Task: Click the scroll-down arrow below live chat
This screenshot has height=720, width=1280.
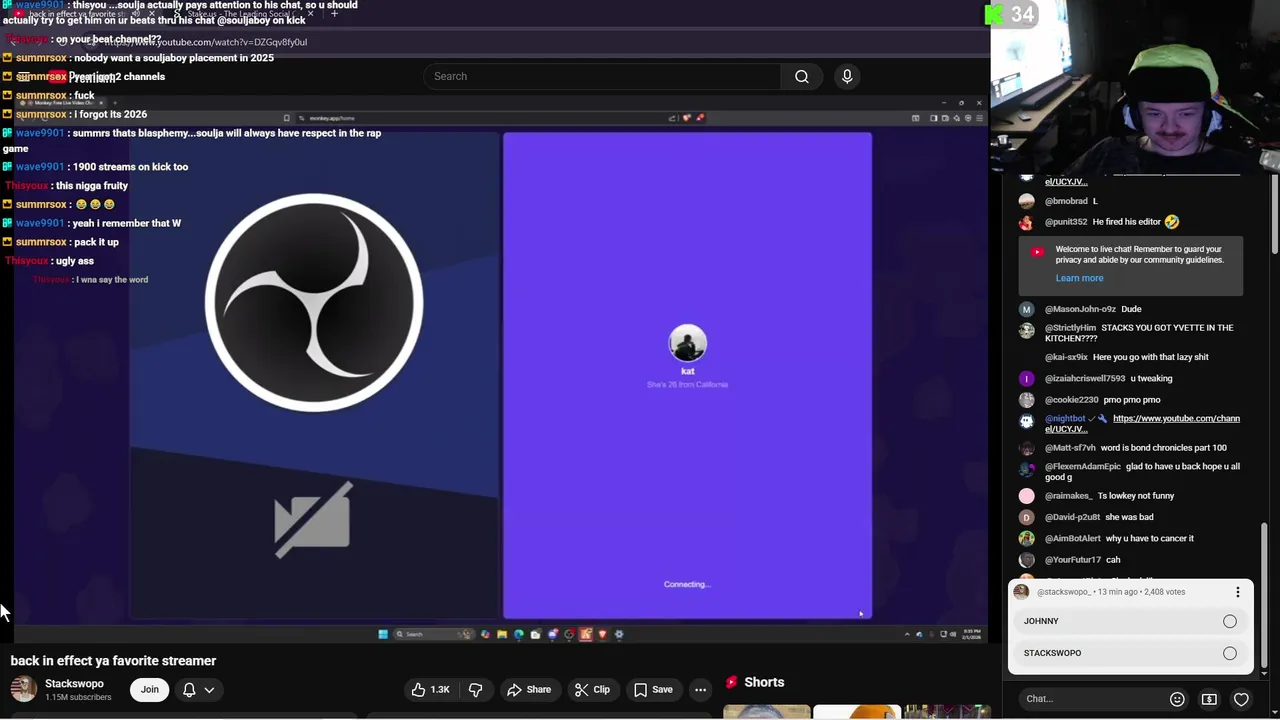Action: tap(1265, 673)
